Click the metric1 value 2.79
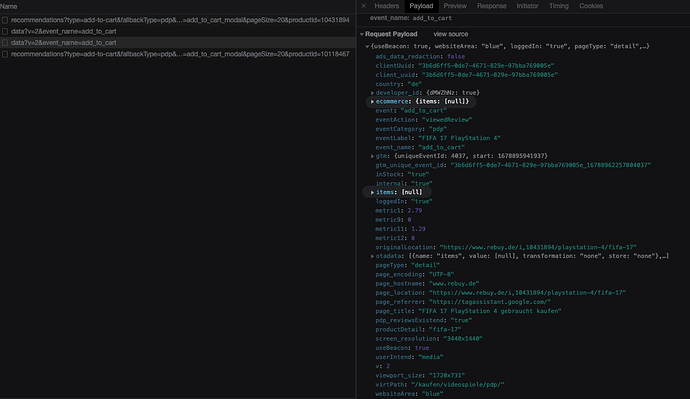The image size is (690, 399). [415, 211]
